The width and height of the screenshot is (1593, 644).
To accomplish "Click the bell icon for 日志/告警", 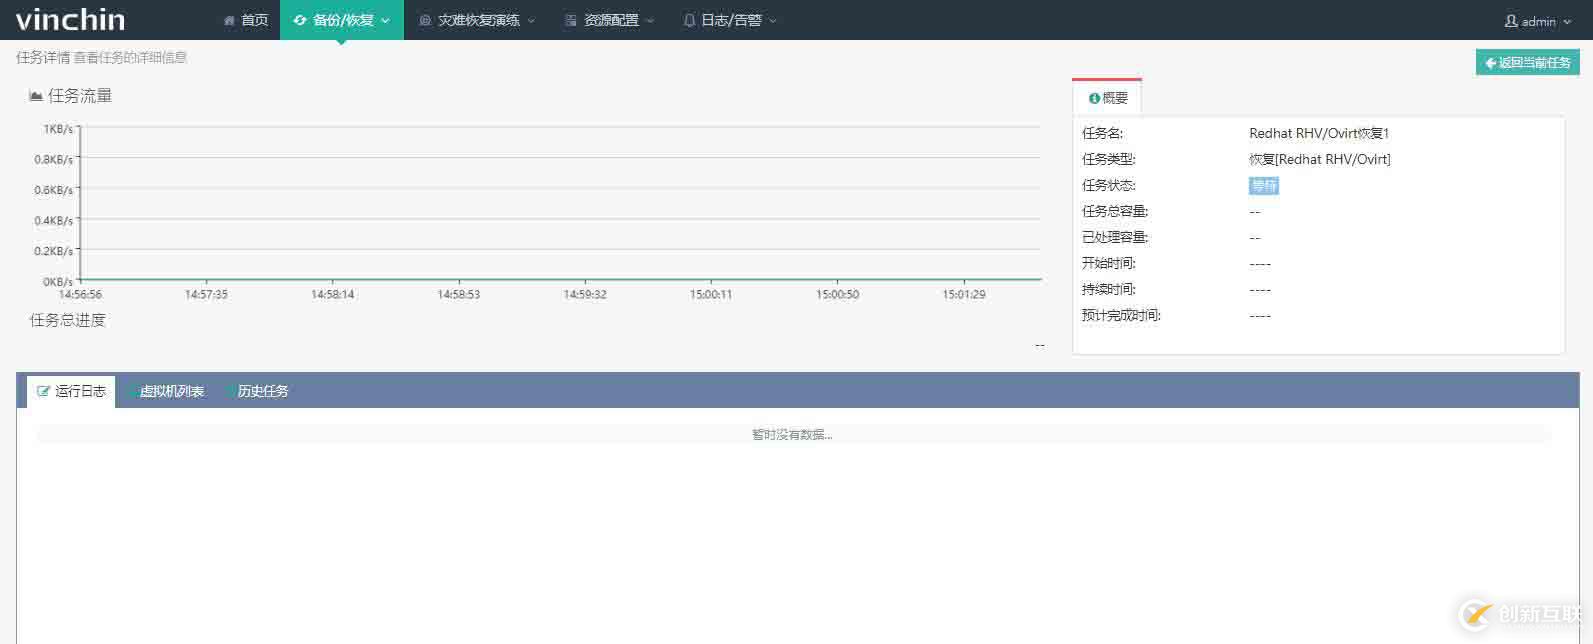I will click(689, 20).
